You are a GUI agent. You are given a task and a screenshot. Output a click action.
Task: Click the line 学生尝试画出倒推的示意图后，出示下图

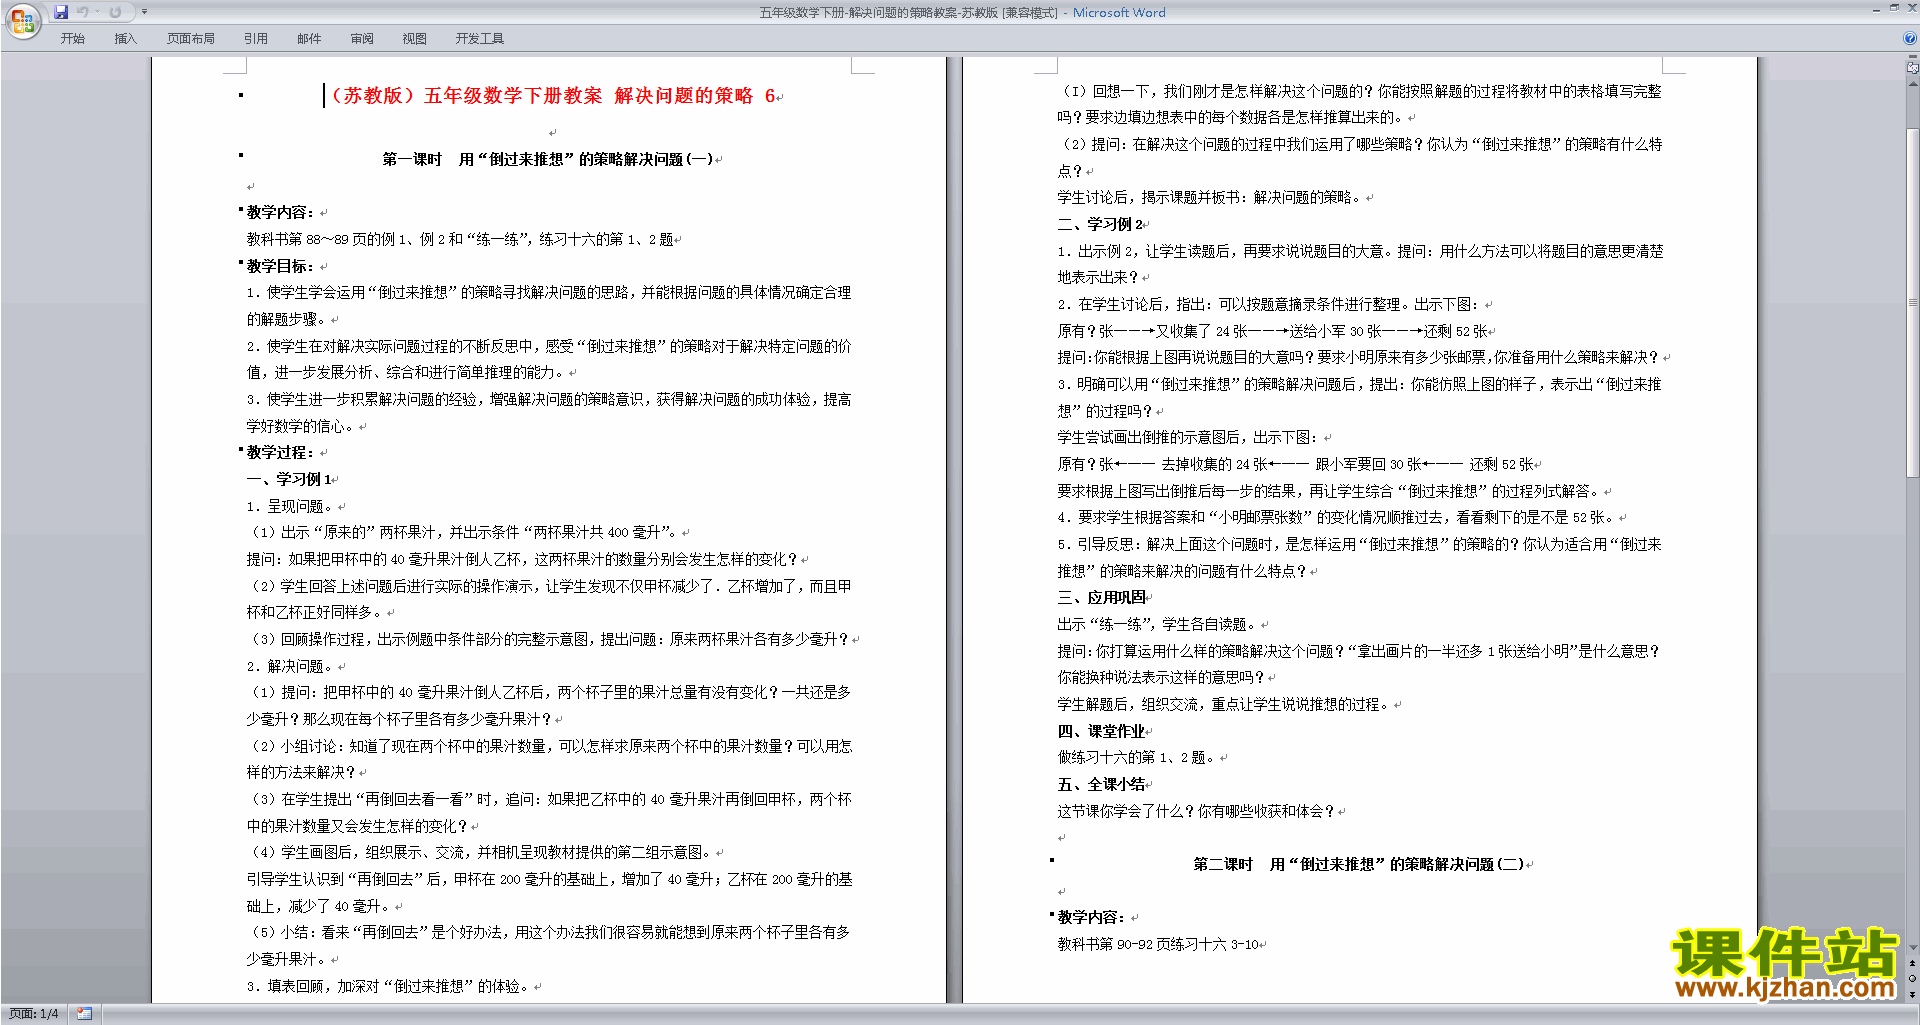coord(1190,437)
